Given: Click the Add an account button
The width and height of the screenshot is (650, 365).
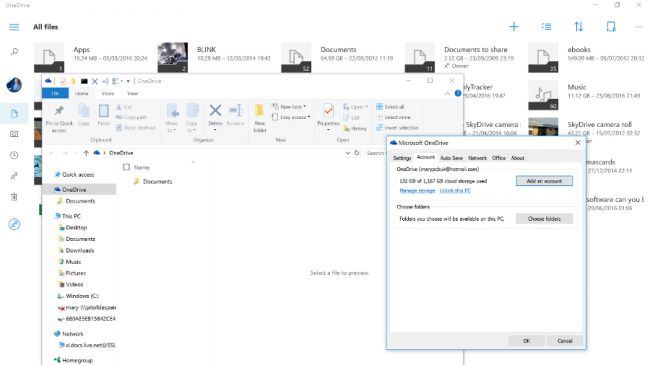Looking at the screenshot, I should [544, 181].
